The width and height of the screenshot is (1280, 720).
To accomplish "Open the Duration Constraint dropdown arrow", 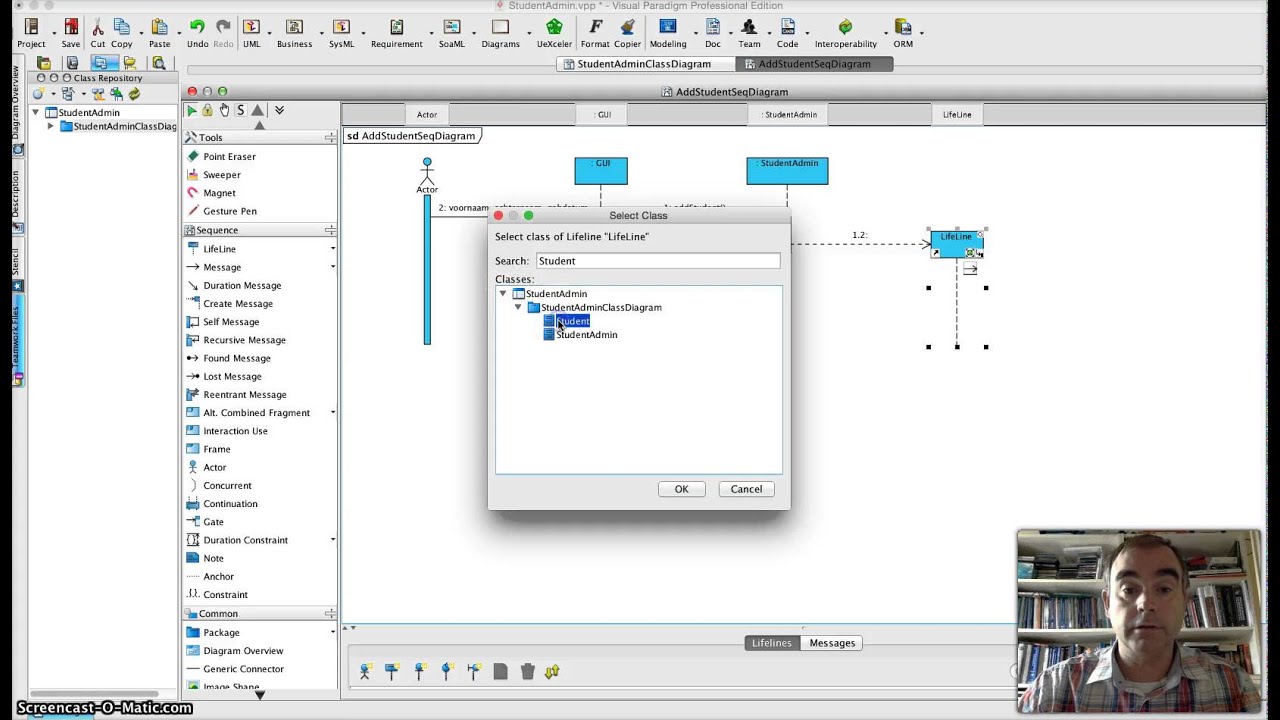I will (x=333, y=540).
